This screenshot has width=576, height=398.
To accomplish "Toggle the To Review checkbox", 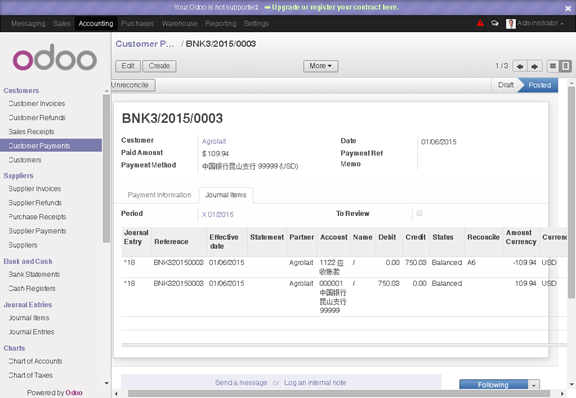I will click(x=419, y=213).
